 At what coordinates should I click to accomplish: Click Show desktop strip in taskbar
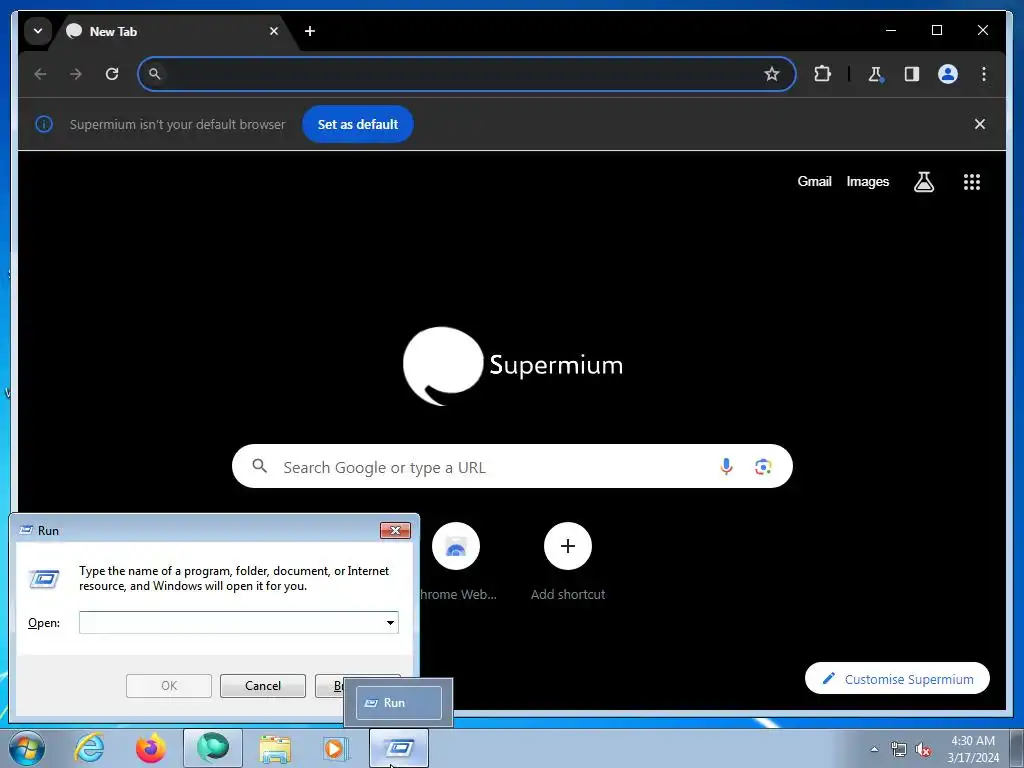[x=1017, y=748]
